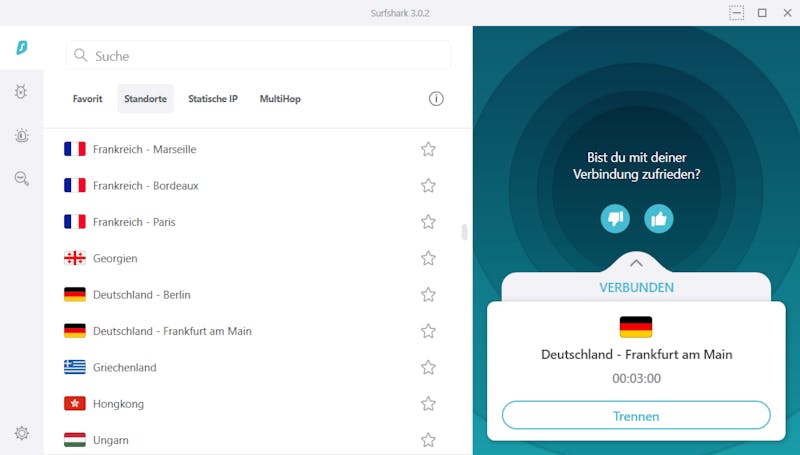Favorite Frankreich - Paris with star
This screenshot has height=455, width=800.
pos(428,222)
